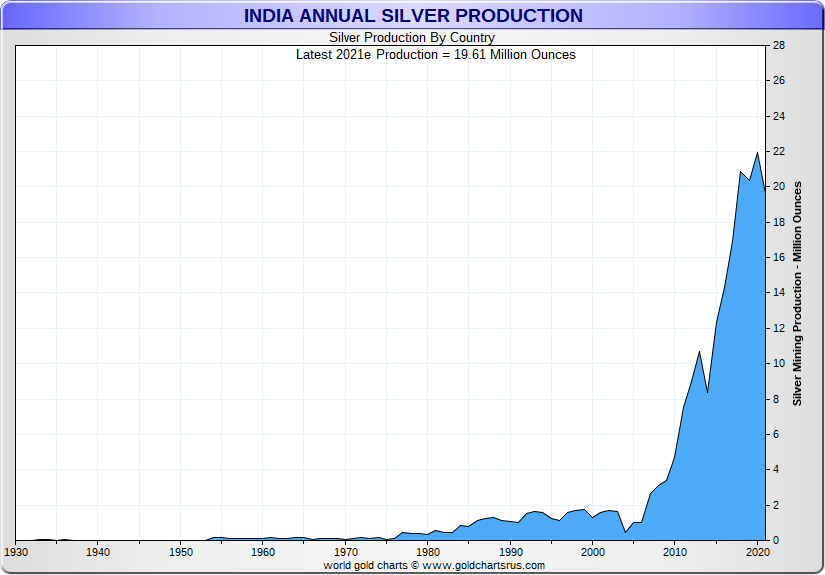Click the 2010 x-axis year label
Image resolution: width=825 pixels, height=575 pixels.
click(675, 552)
